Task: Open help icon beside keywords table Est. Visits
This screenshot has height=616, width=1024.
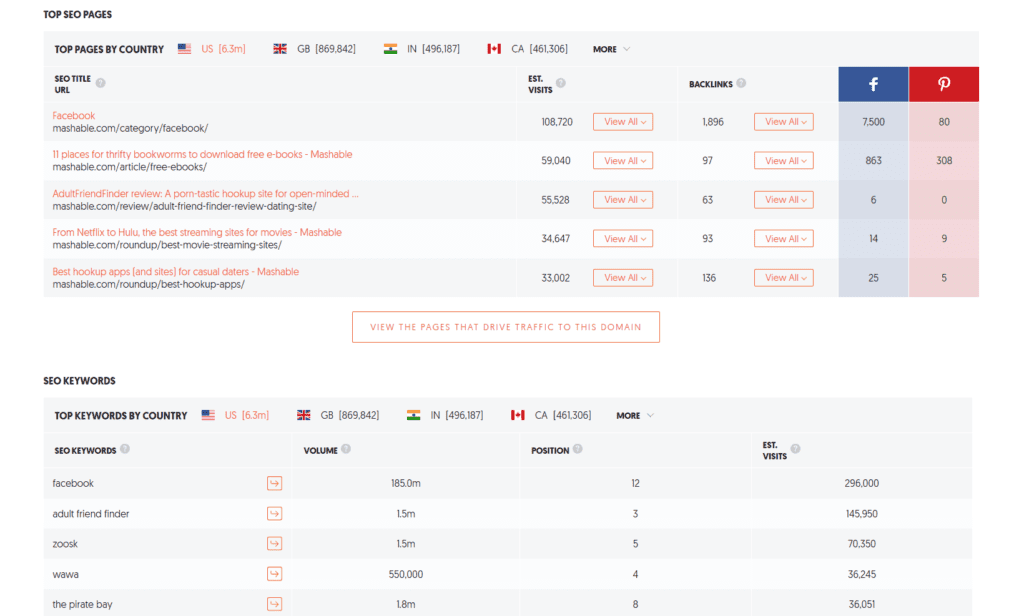Action: point(795,449)
